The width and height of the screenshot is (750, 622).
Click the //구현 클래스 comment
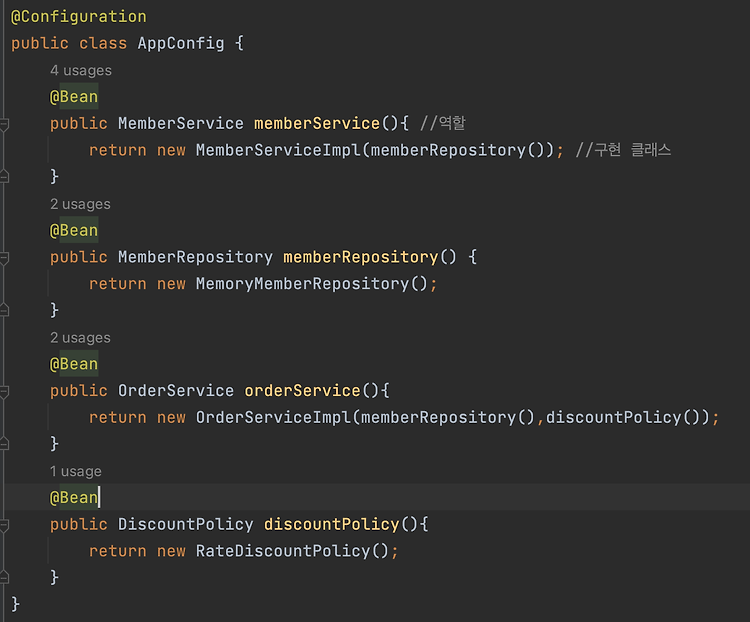pos(623,150)
